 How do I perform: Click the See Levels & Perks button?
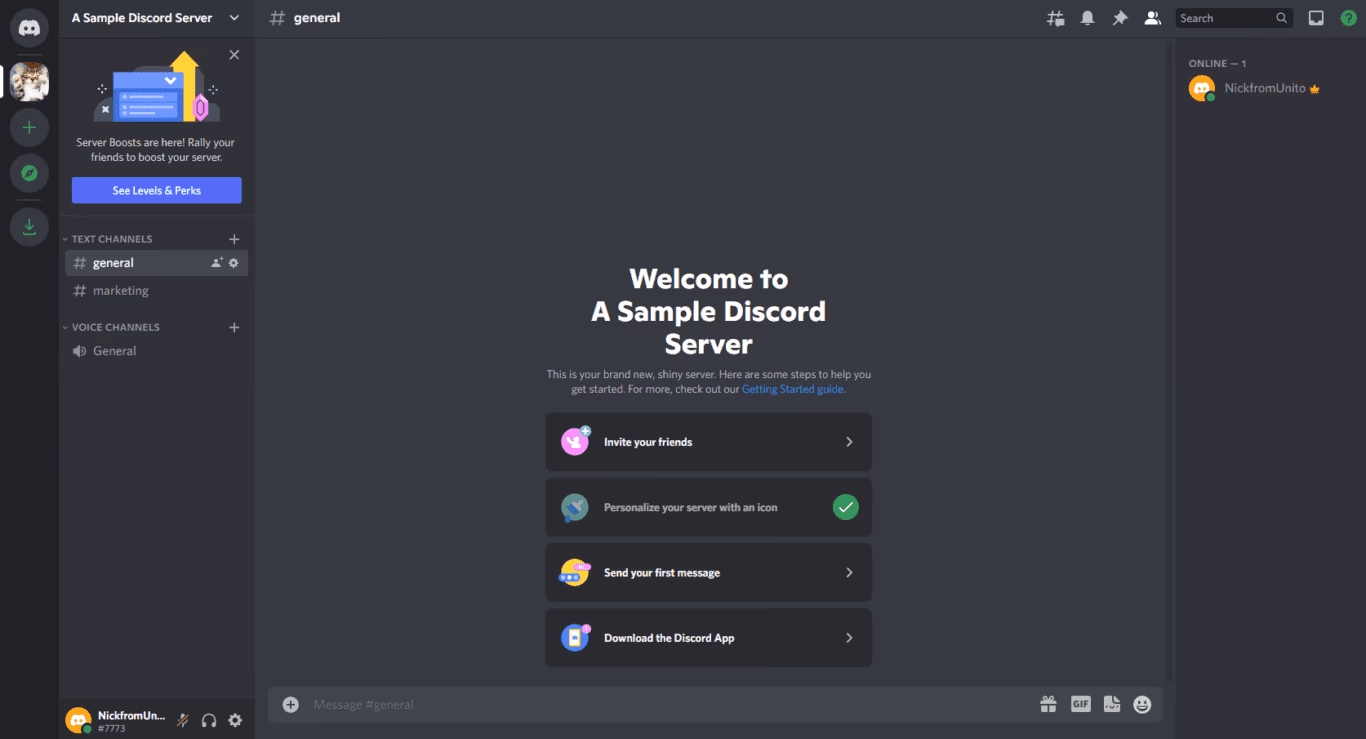click(x=156, y=190)
